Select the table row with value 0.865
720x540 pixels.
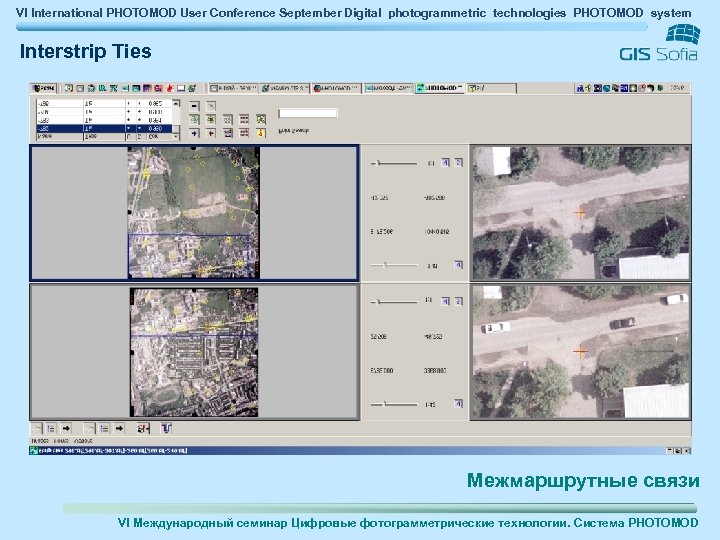pyautogui.click(x=104, y=103)
